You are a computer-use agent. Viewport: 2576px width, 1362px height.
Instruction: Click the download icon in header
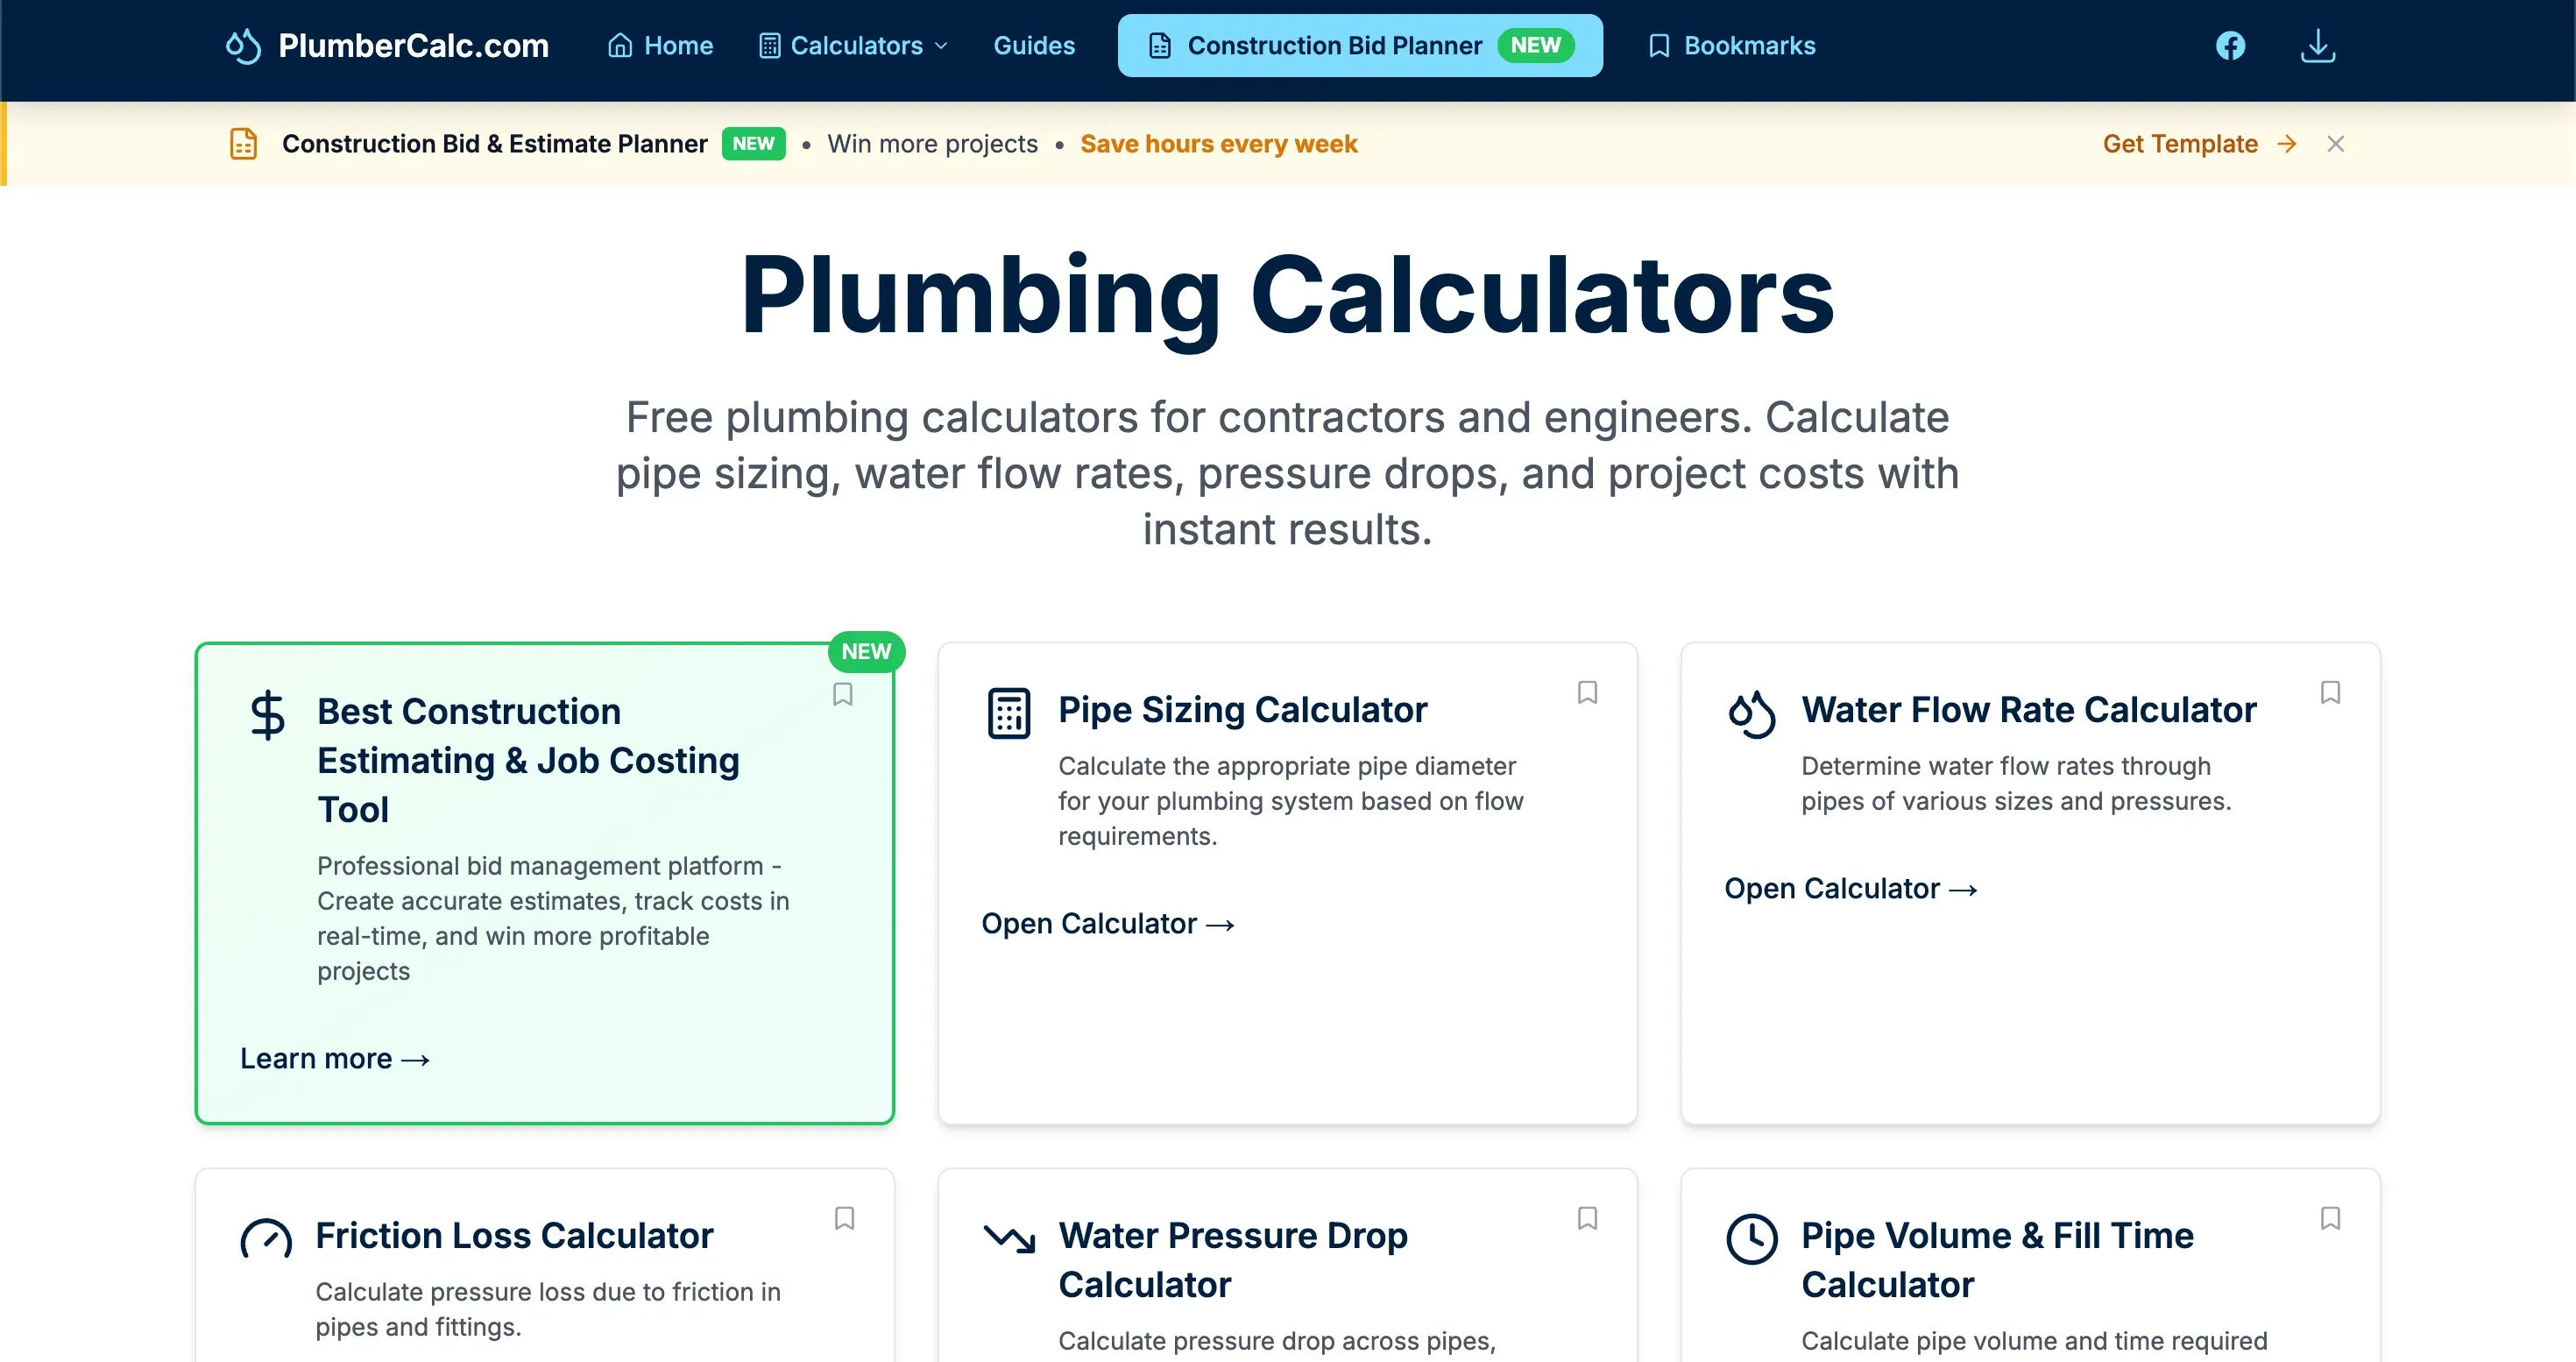point(2317,46)
